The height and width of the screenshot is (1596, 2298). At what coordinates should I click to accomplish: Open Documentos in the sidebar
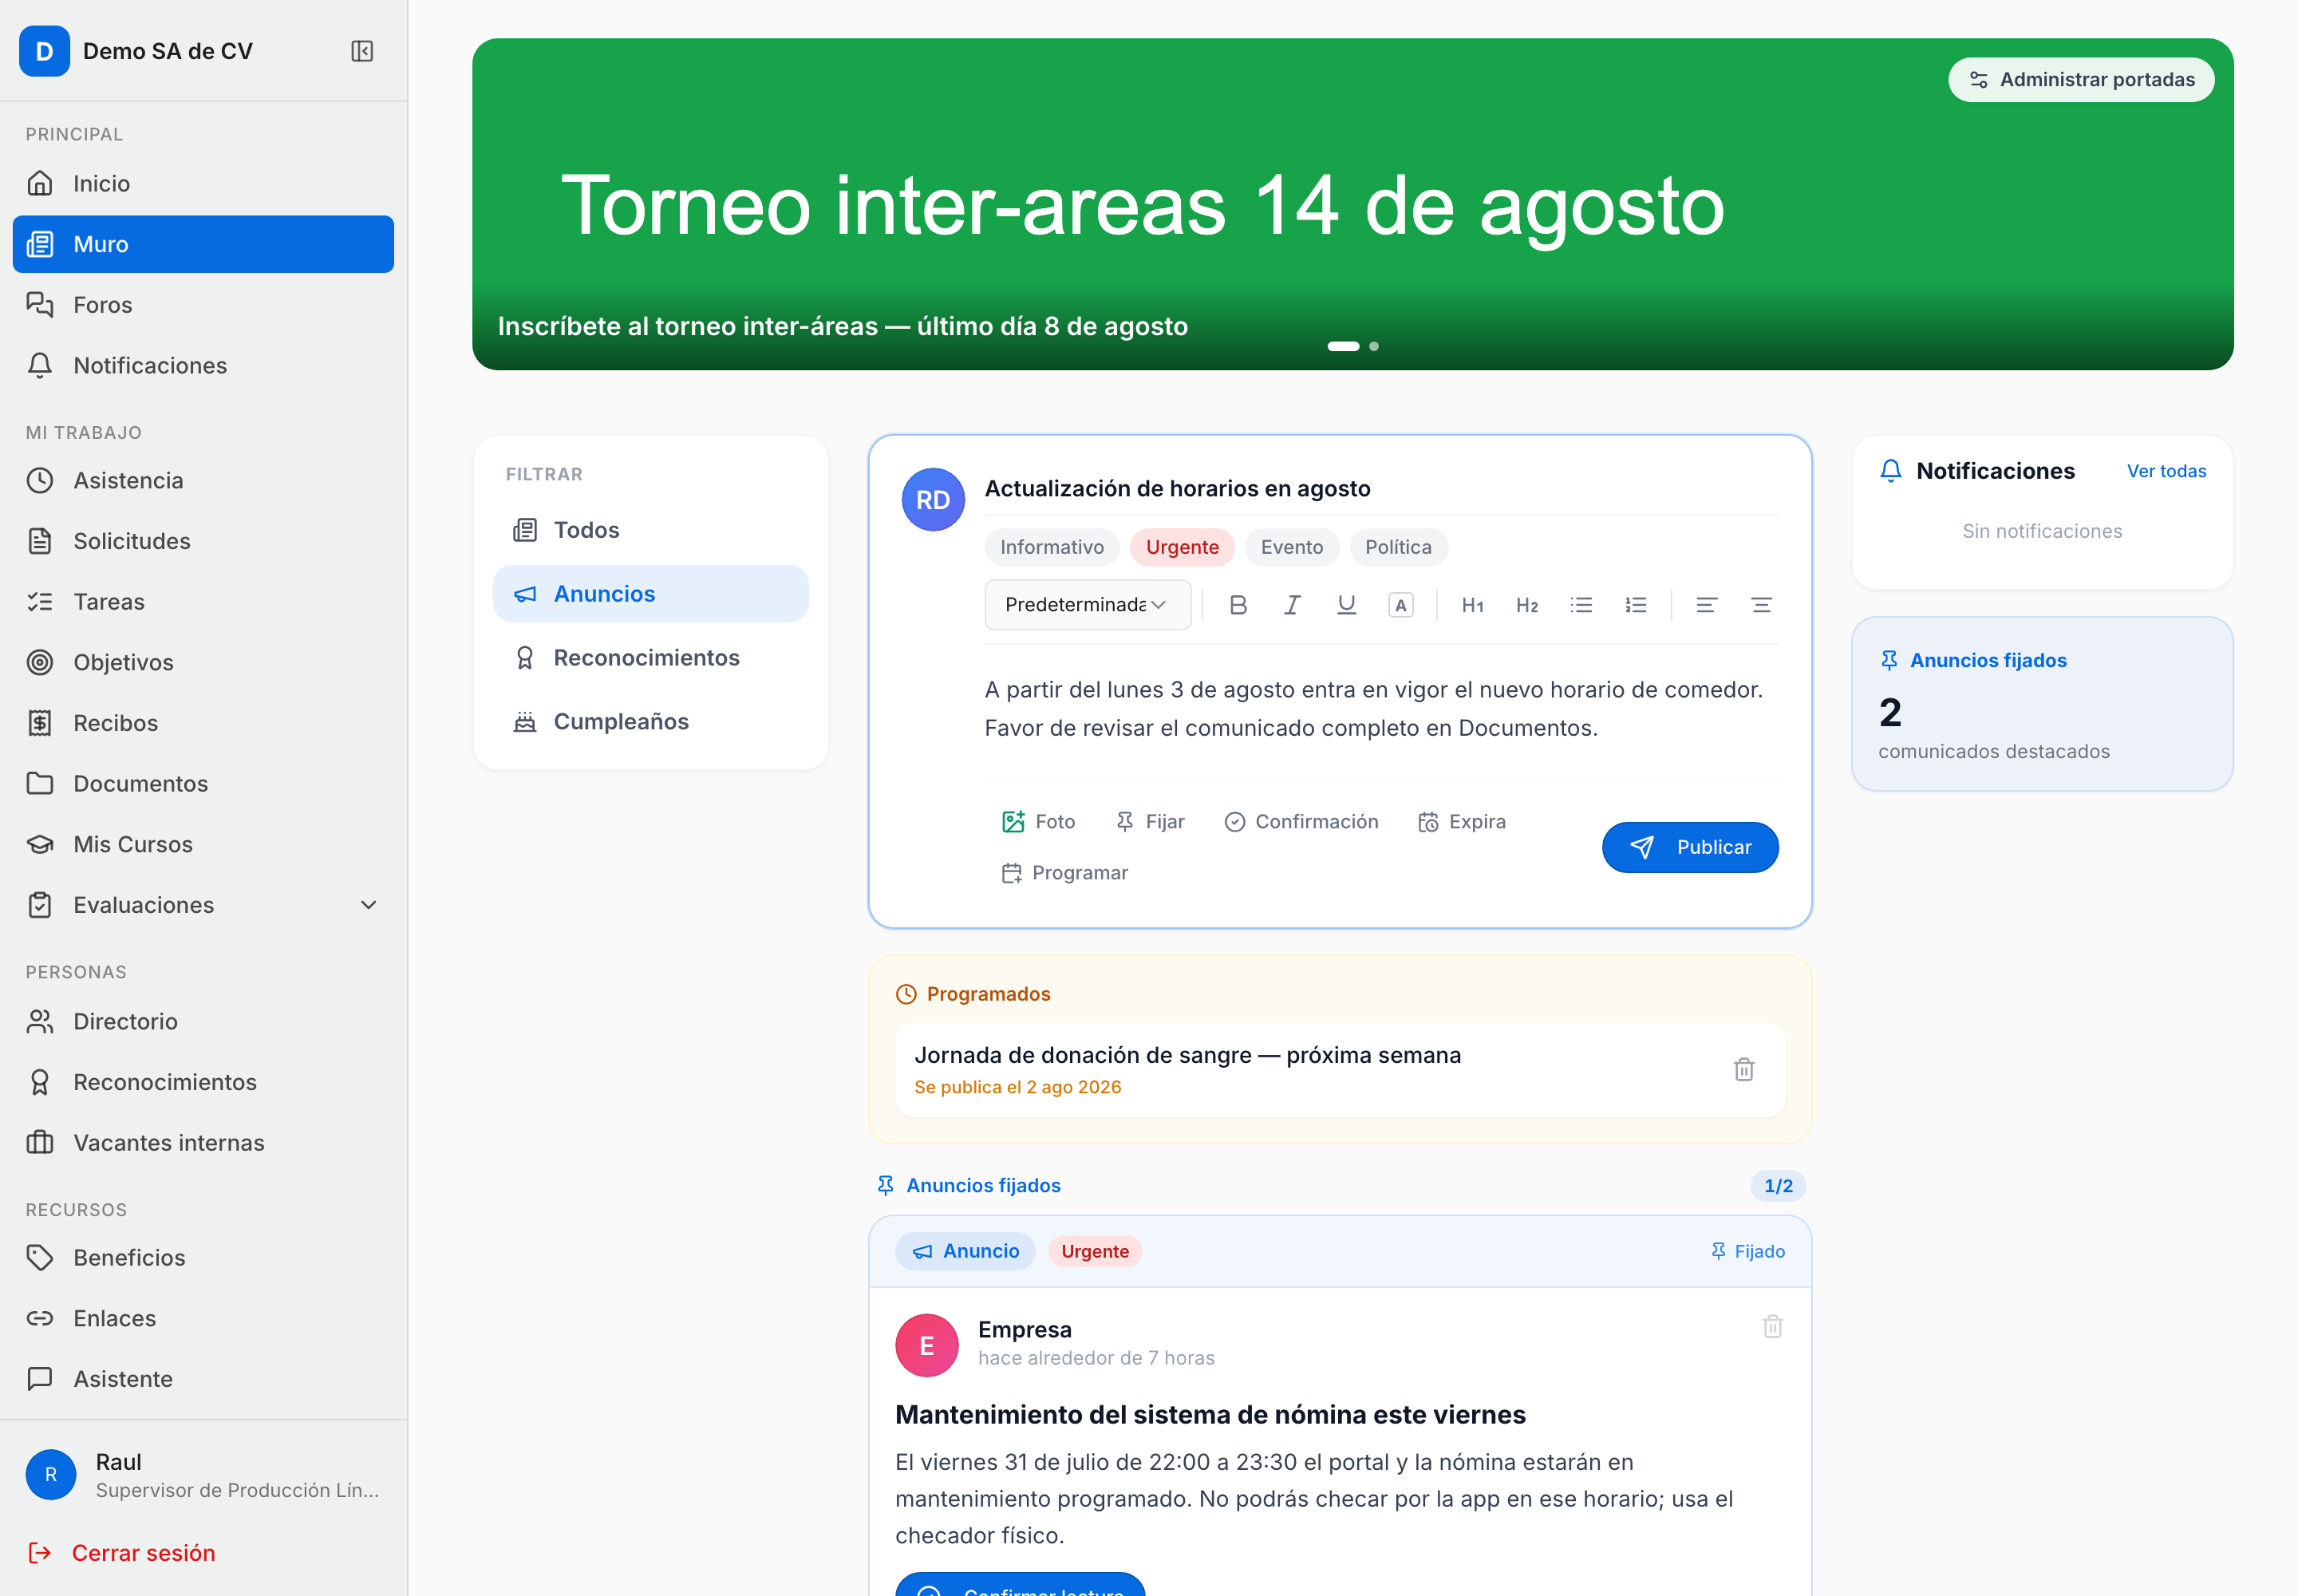pyautogui.click(x=203, y=784)
